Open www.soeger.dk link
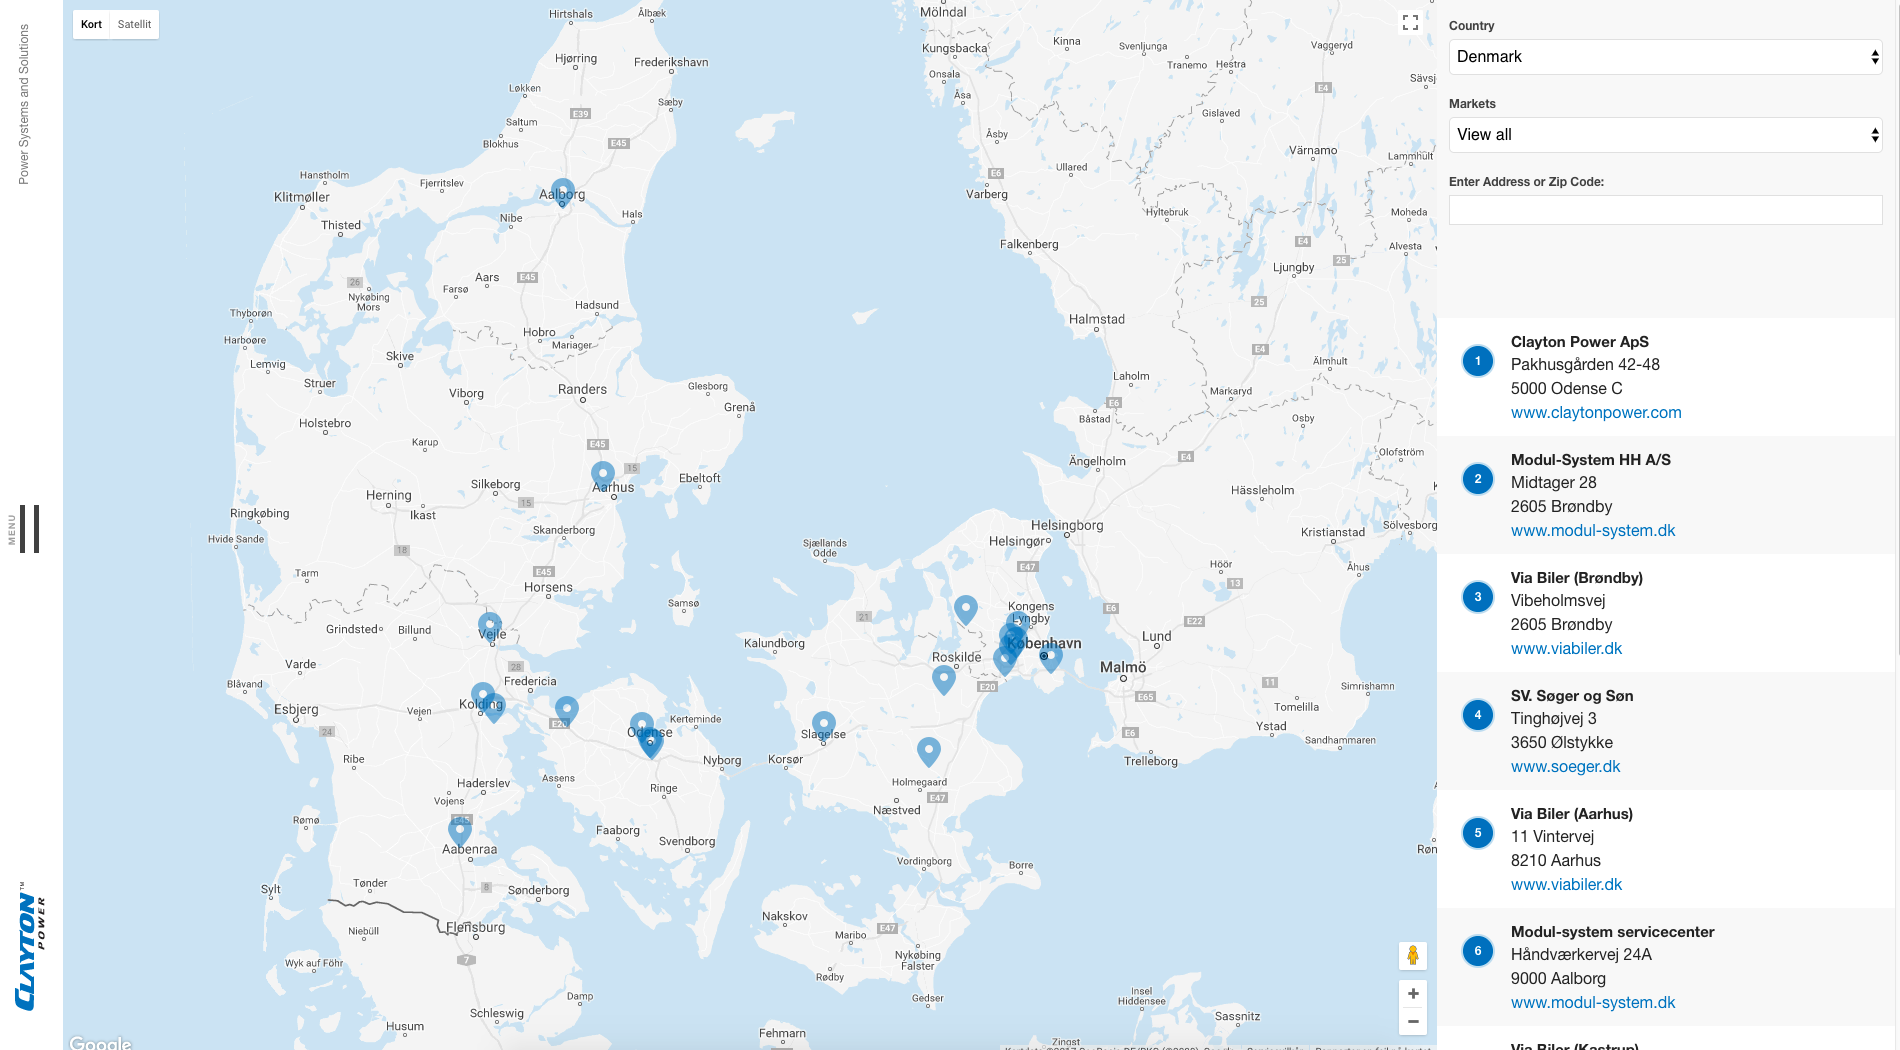 [1565, 766]
